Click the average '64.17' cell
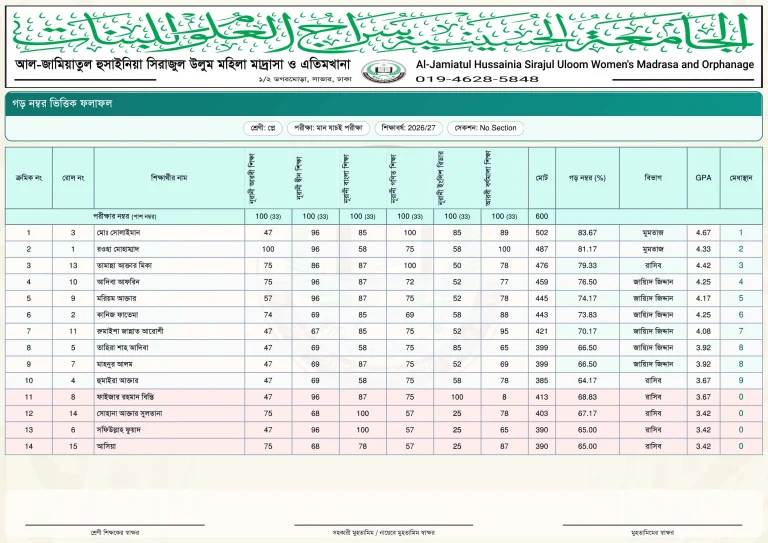Screen dimensions: 768x543 (587, 380)
